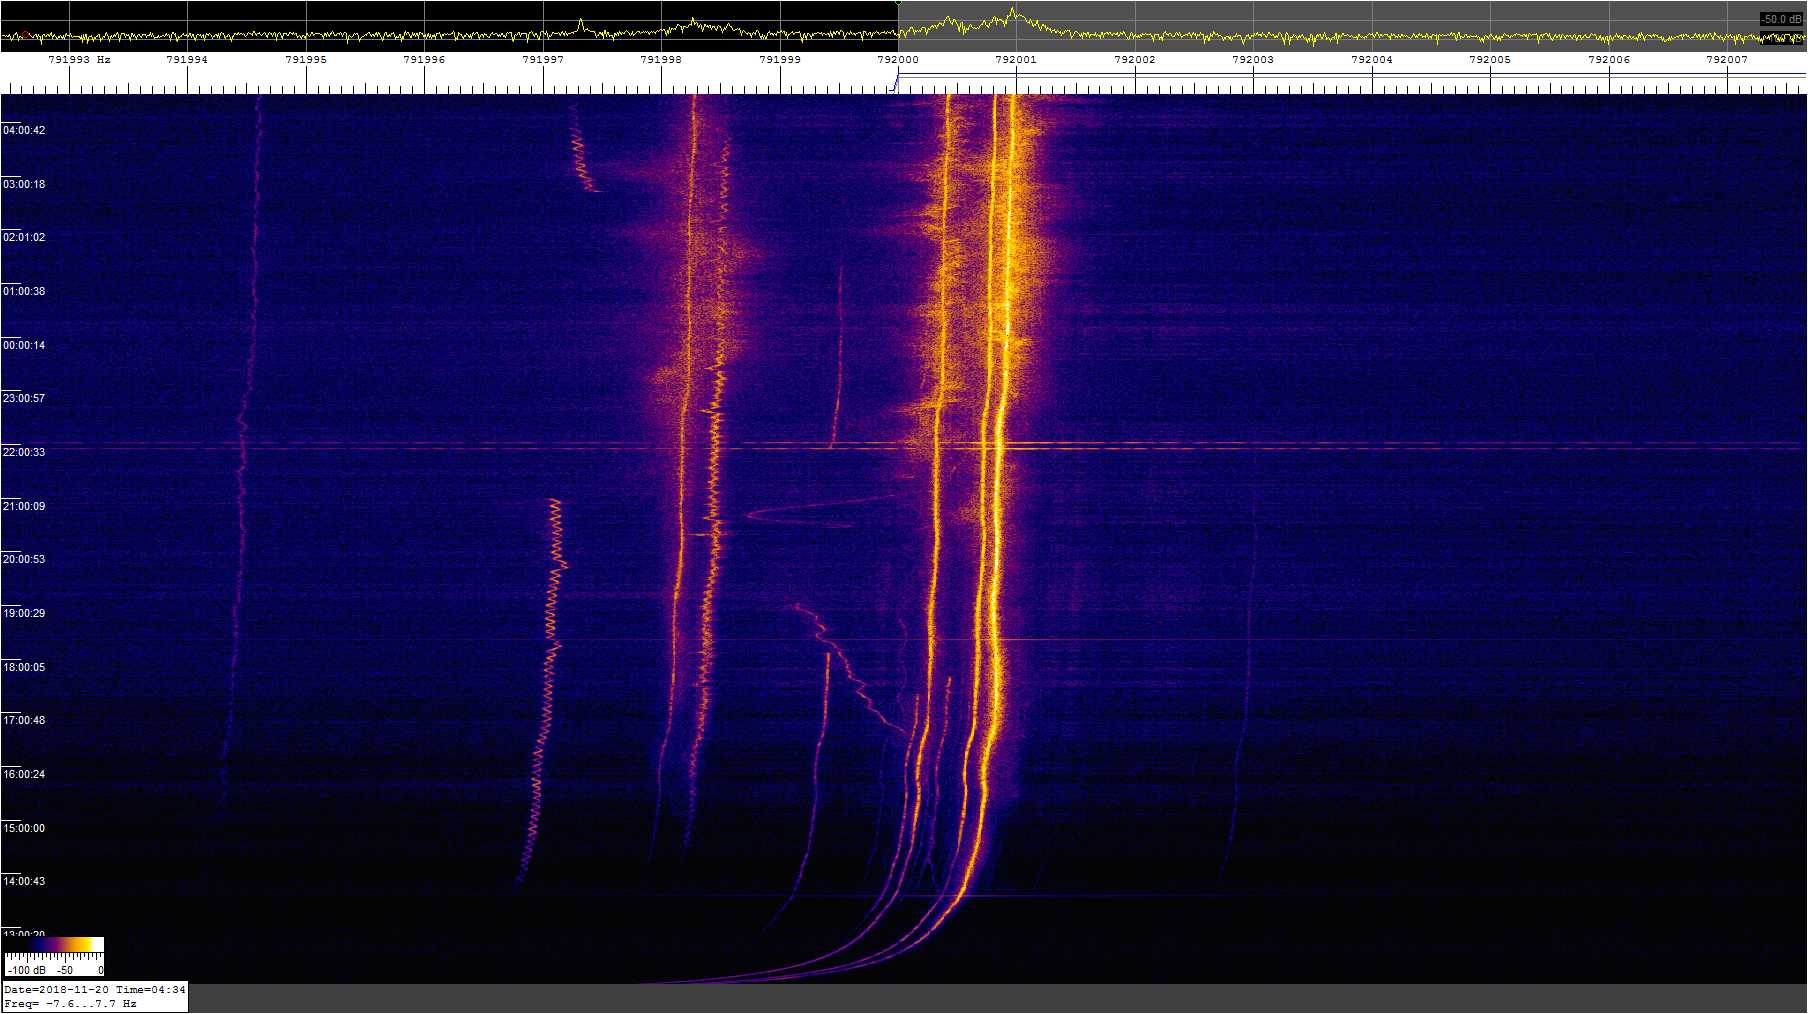Click the 791997 frequency axis label
This screenshot has height=1014, width=1808.
(x=543, y=60)
